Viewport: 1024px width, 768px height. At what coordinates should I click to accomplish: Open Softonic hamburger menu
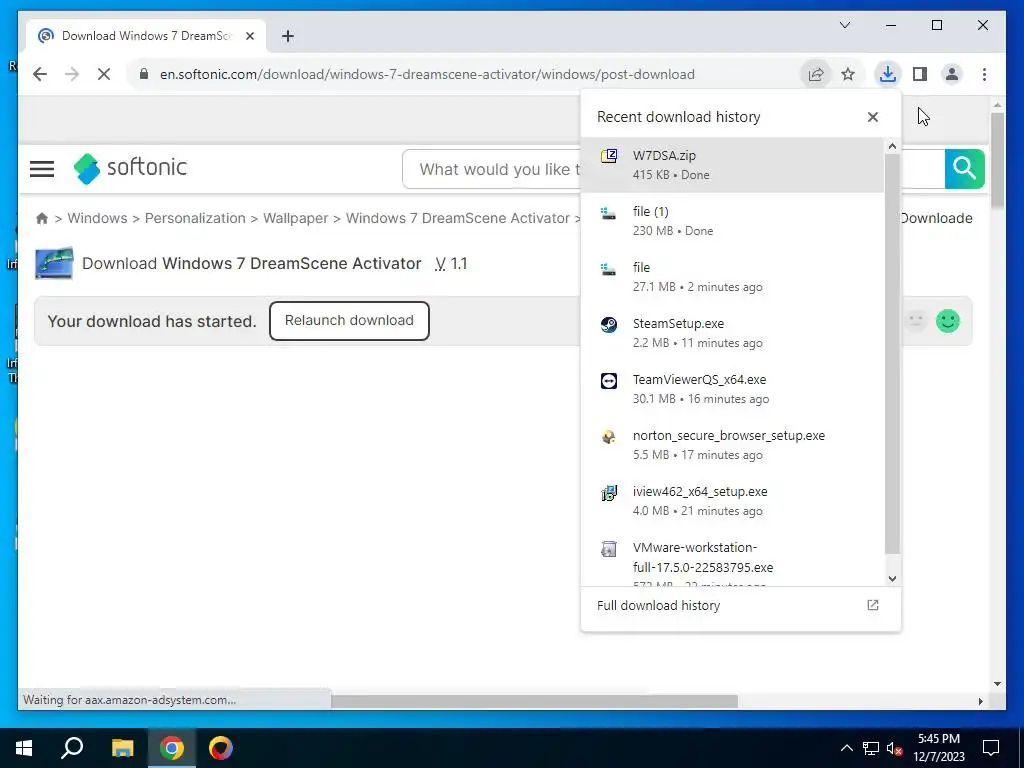pyautogui.click(x=42, y=168)
